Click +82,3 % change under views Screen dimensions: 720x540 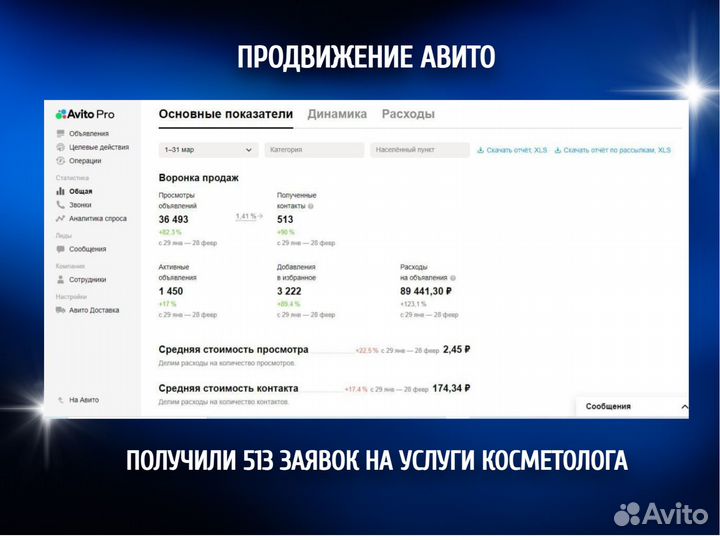coord(170,232)
